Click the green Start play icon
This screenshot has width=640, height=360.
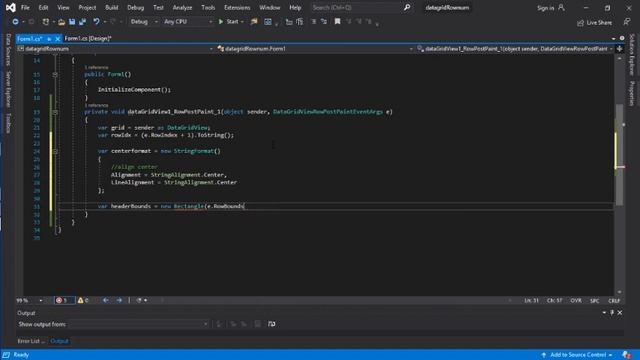pos(221,22)
